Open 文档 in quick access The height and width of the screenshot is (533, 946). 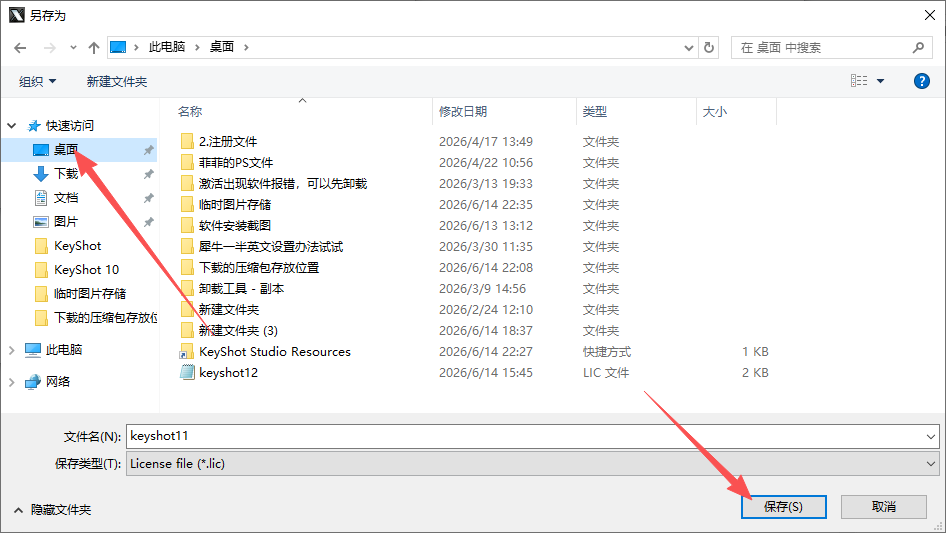(x=66, y=197)
